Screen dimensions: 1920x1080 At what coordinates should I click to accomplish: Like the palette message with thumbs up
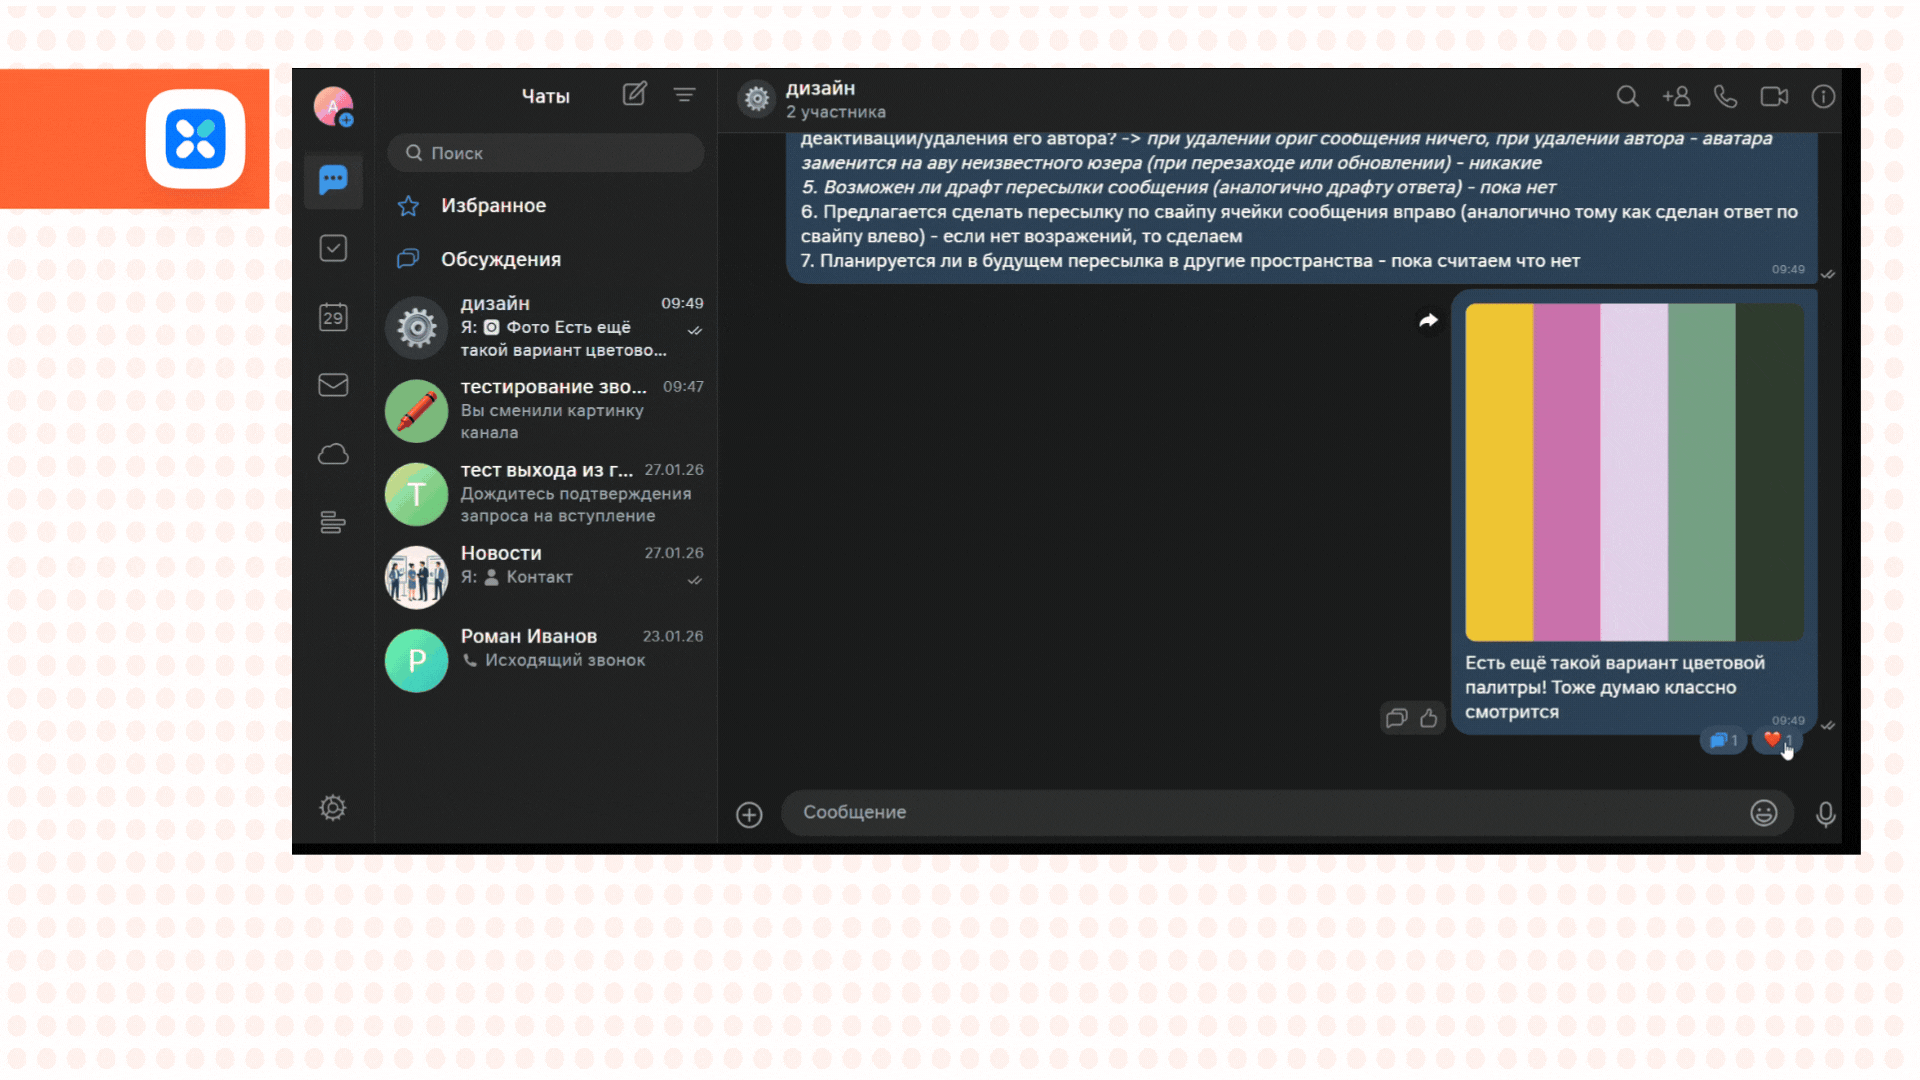[1429, 717]
